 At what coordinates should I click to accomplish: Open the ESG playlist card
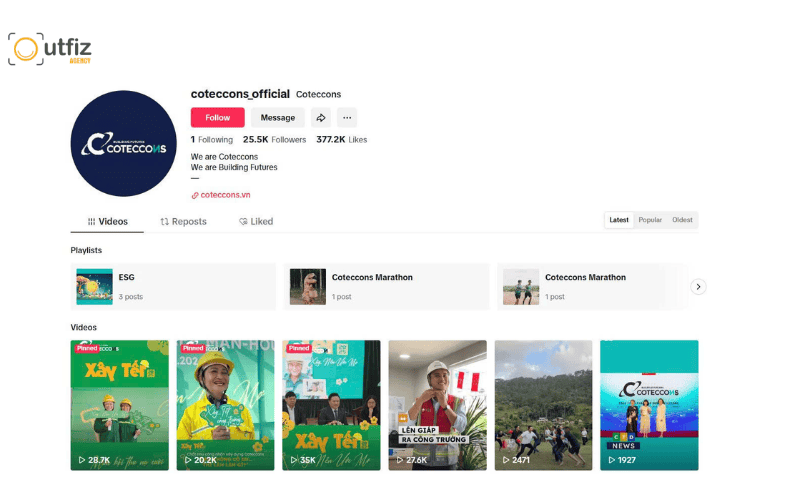point(173,287)
